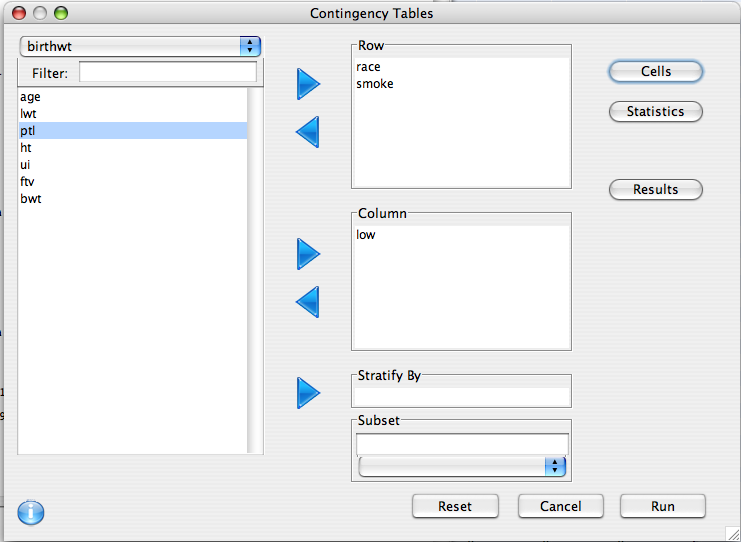This screenshot has height=542, width=741.
Task: Add selected variable to Column list
Action: 308,254
